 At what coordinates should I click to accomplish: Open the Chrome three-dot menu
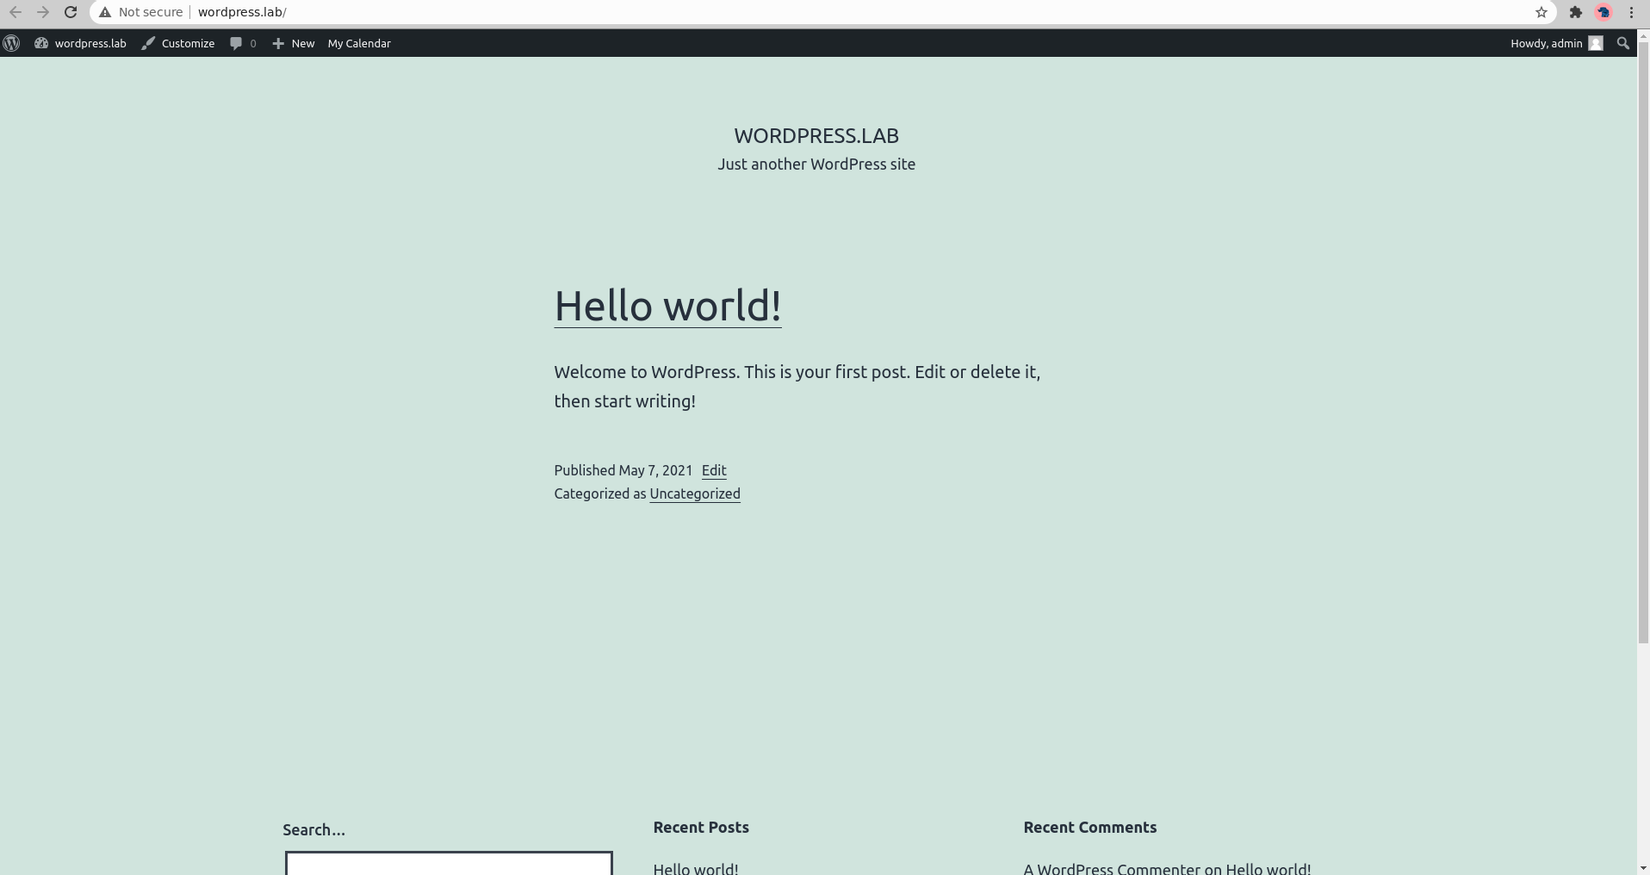click(x=1631, y=12)
